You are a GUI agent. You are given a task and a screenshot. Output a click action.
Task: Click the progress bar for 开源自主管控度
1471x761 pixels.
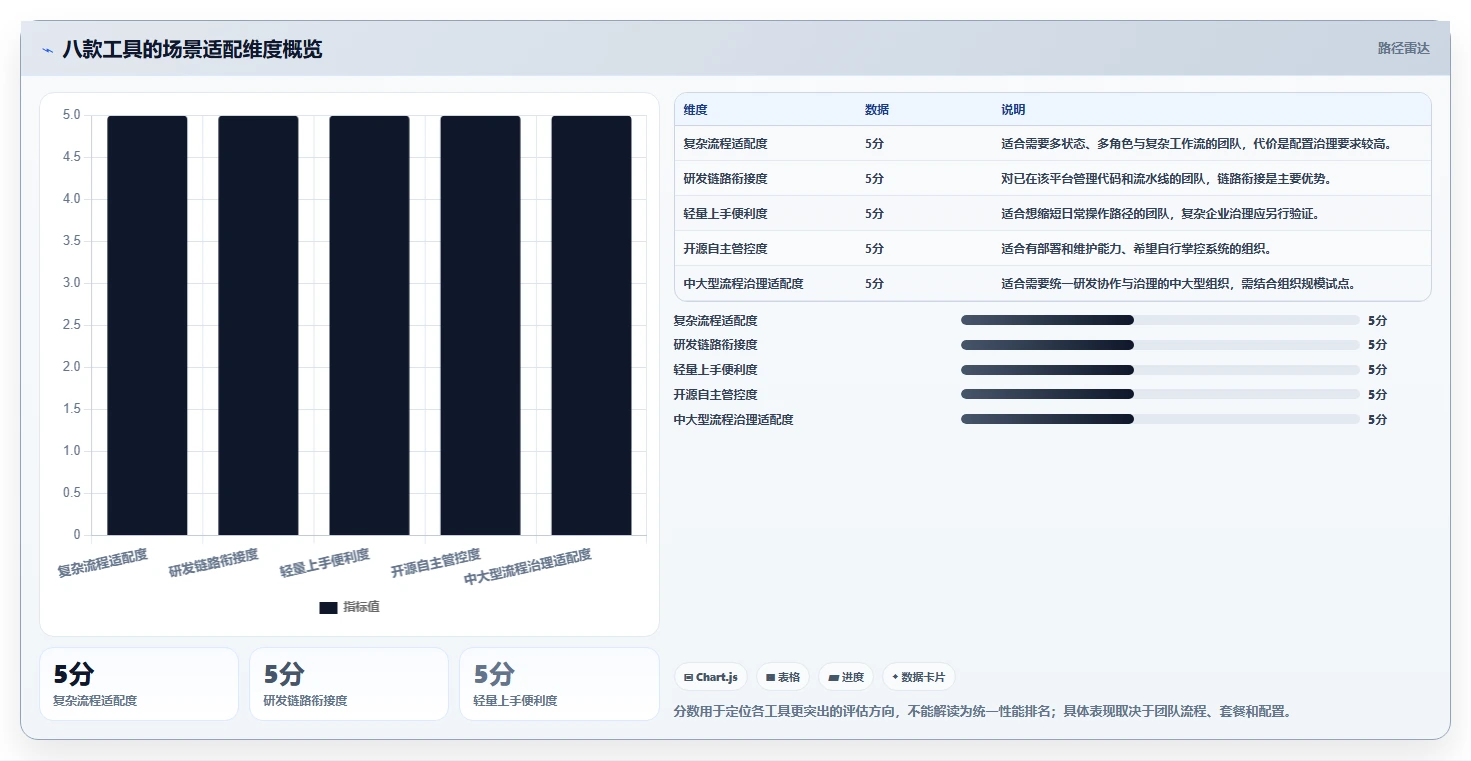coord(1160,394)
